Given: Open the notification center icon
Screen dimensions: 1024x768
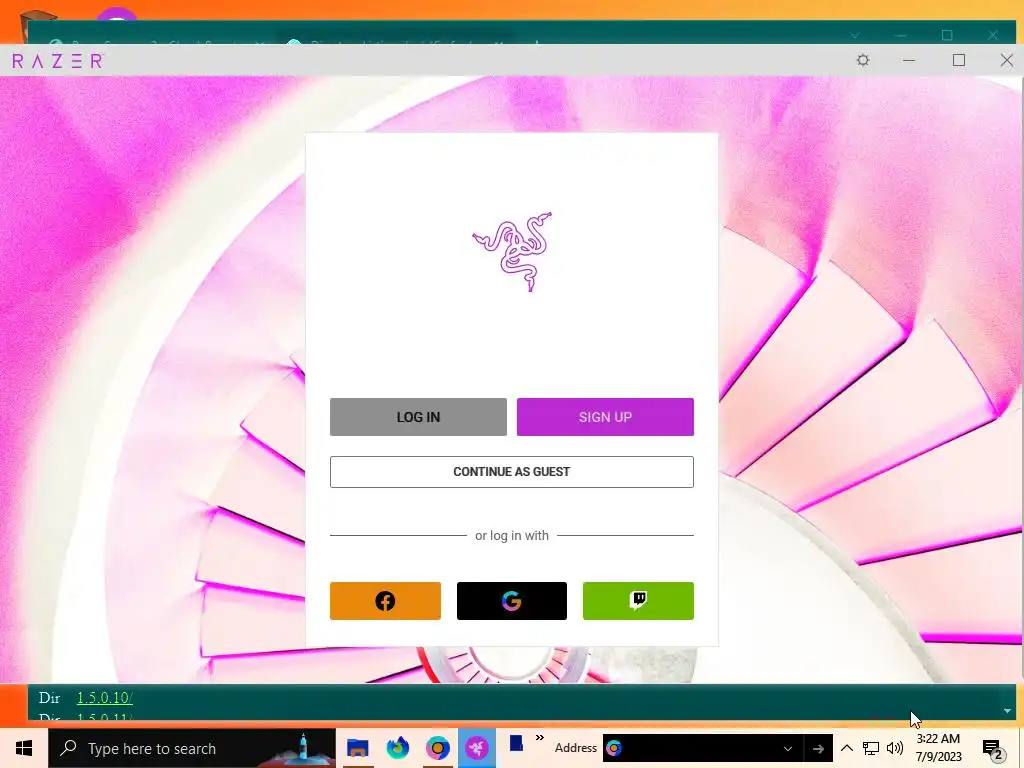Looking at the screenshot, I should (x=993, y=749).
